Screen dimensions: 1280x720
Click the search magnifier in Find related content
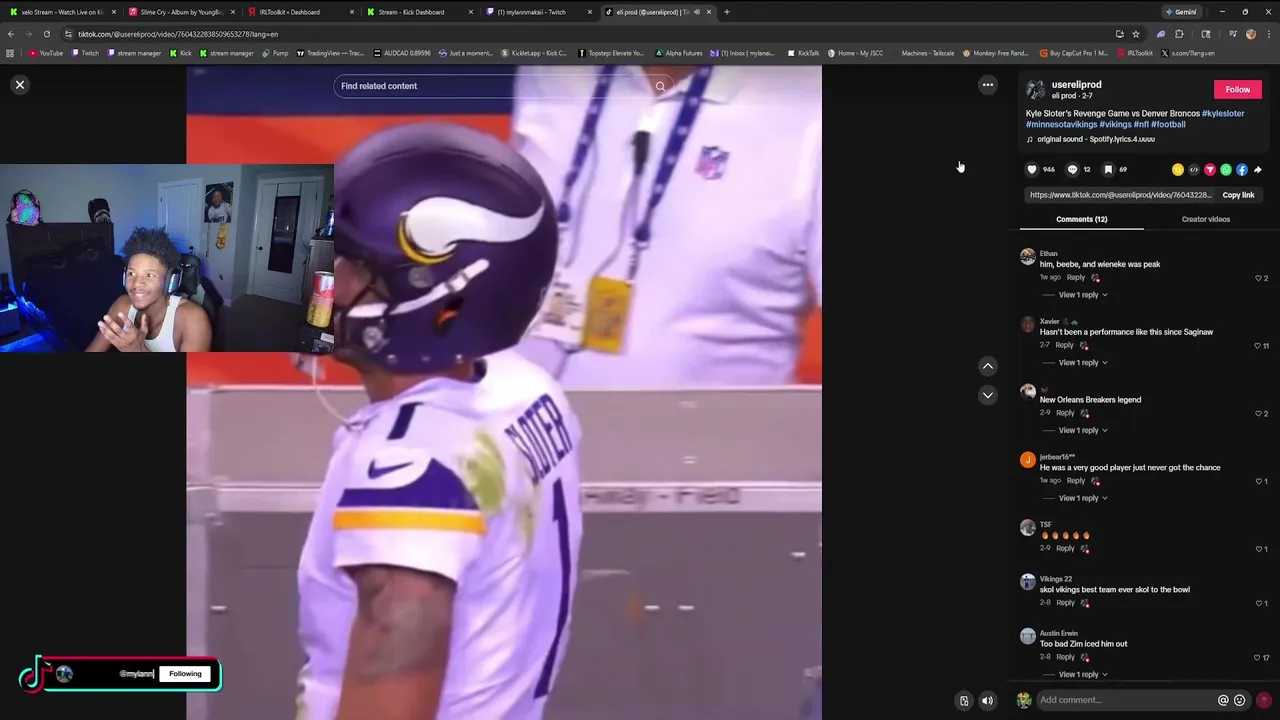pos(660,86)
